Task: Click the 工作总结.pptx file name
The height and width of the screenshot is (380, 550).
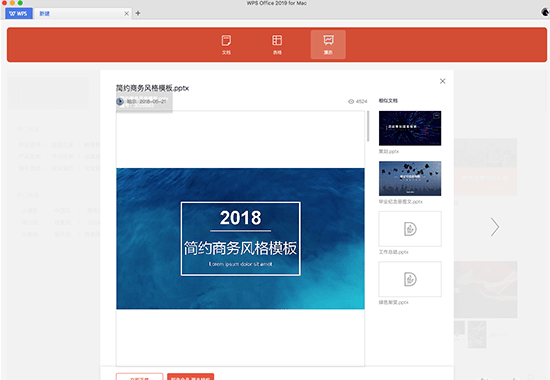Action: tap(394, 252)
